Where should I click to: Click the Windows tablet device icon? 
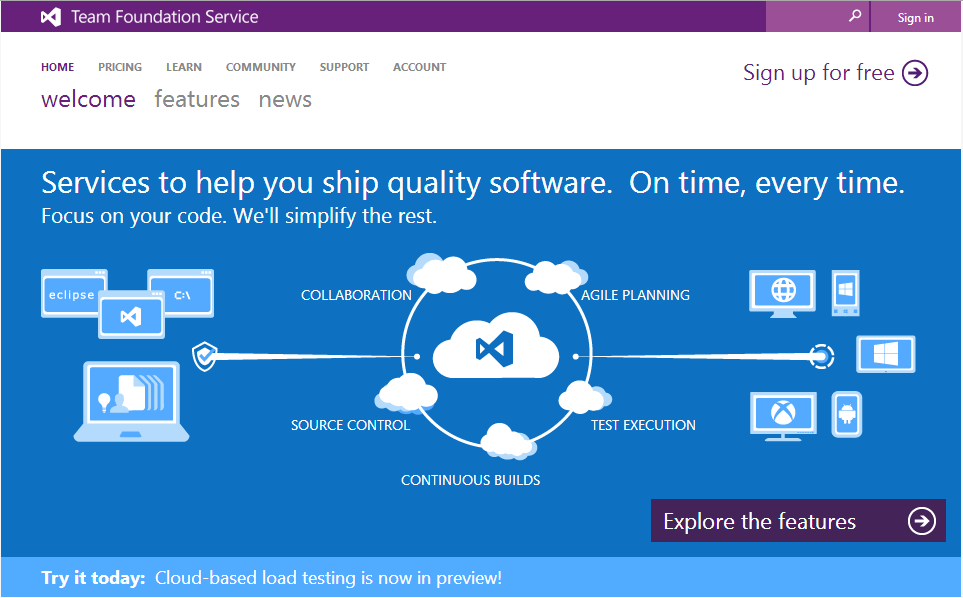point(886,354)
